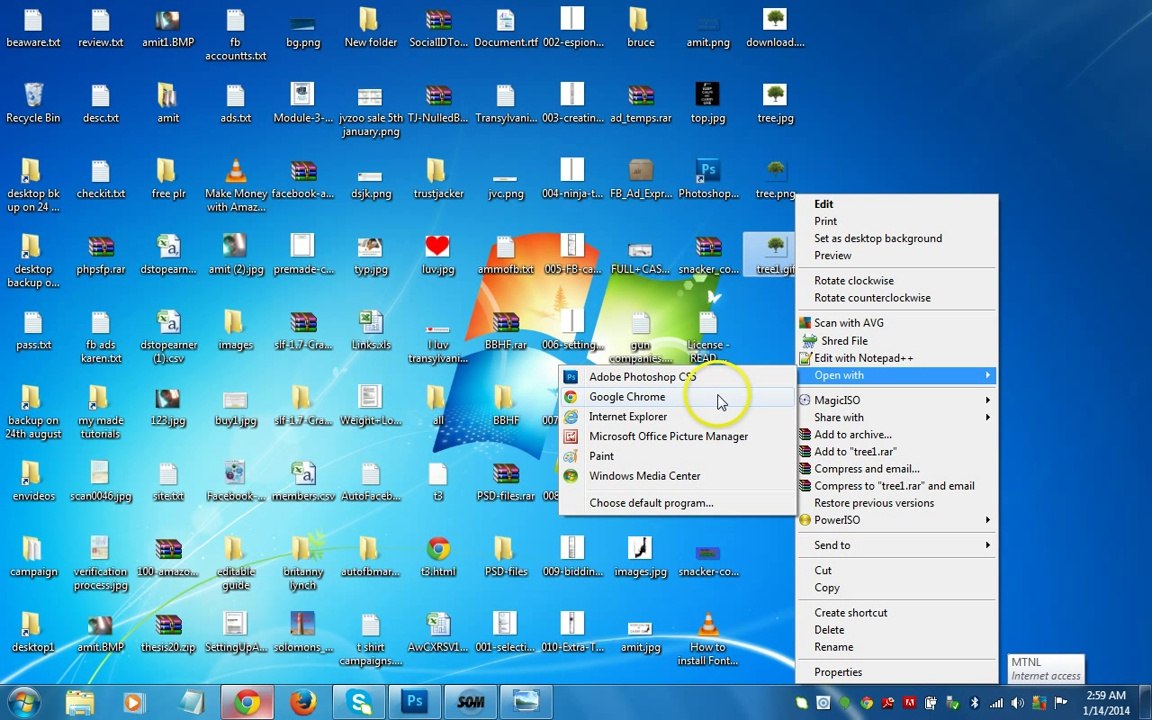The height and width of the screenshot is (720, 1152).
Task: Click the Windows Start button
Action: click(x=24, y=702)
